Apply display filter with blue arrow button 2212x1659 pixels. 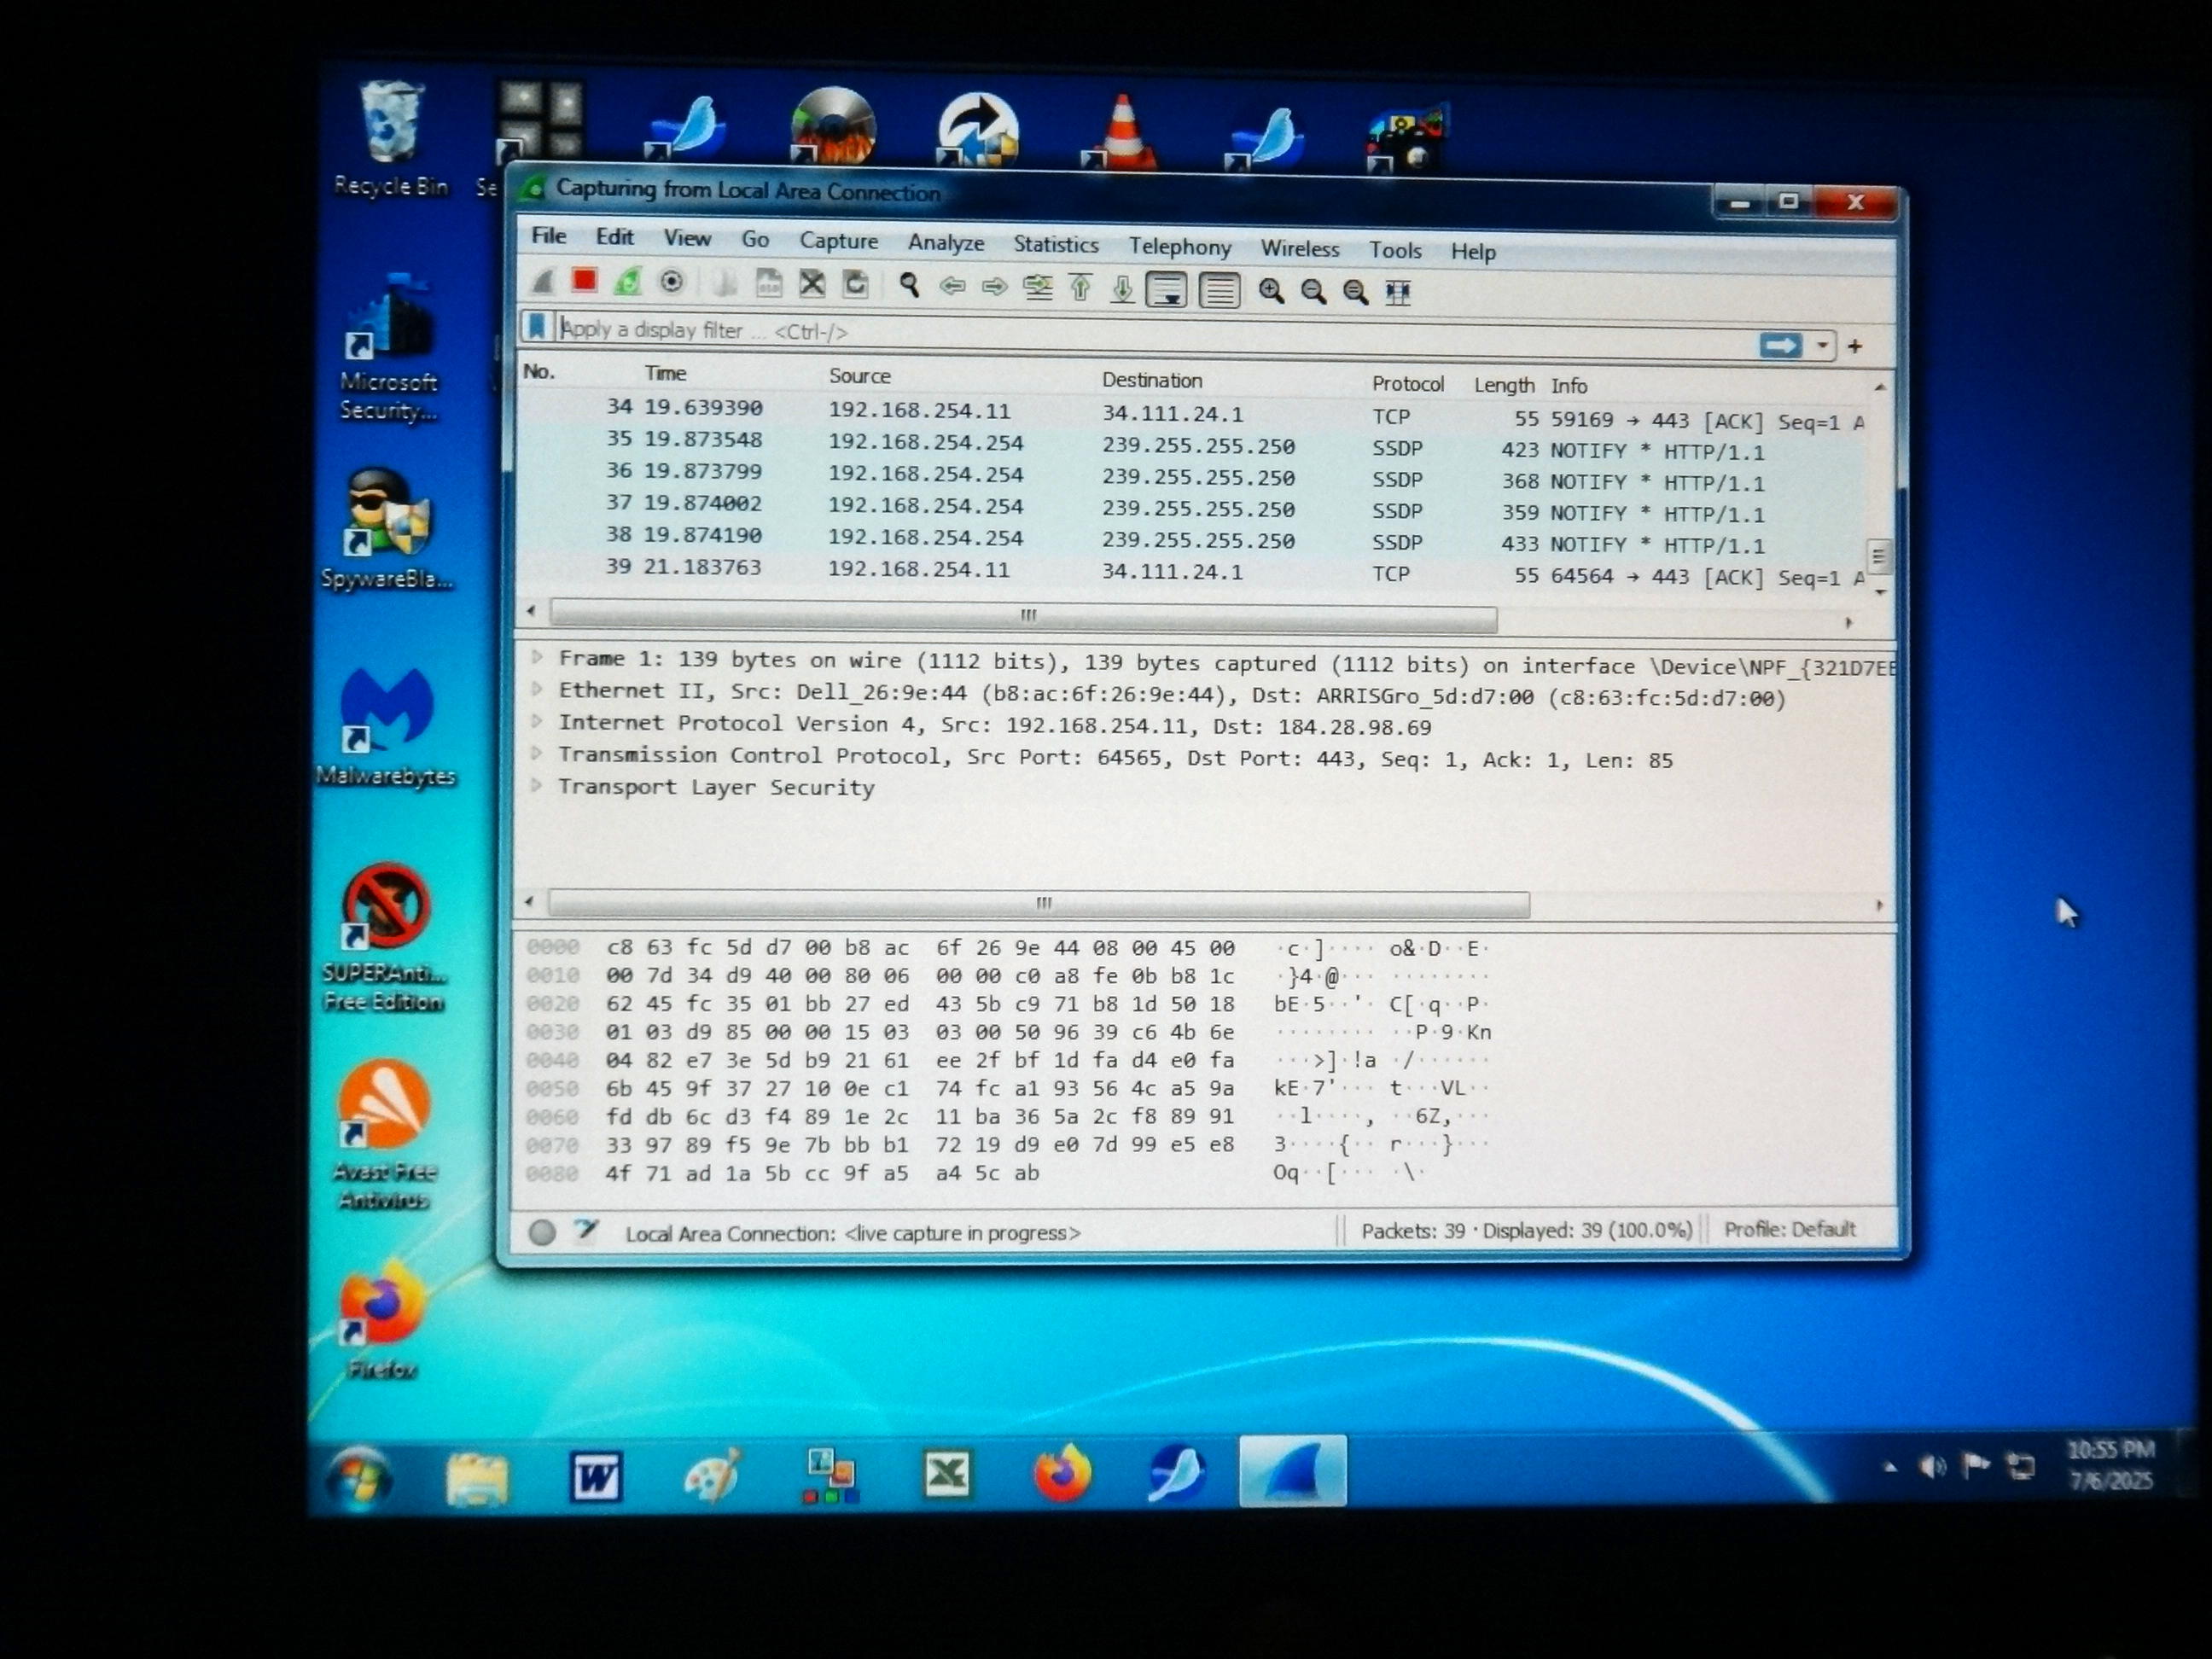pos(1780,345)
